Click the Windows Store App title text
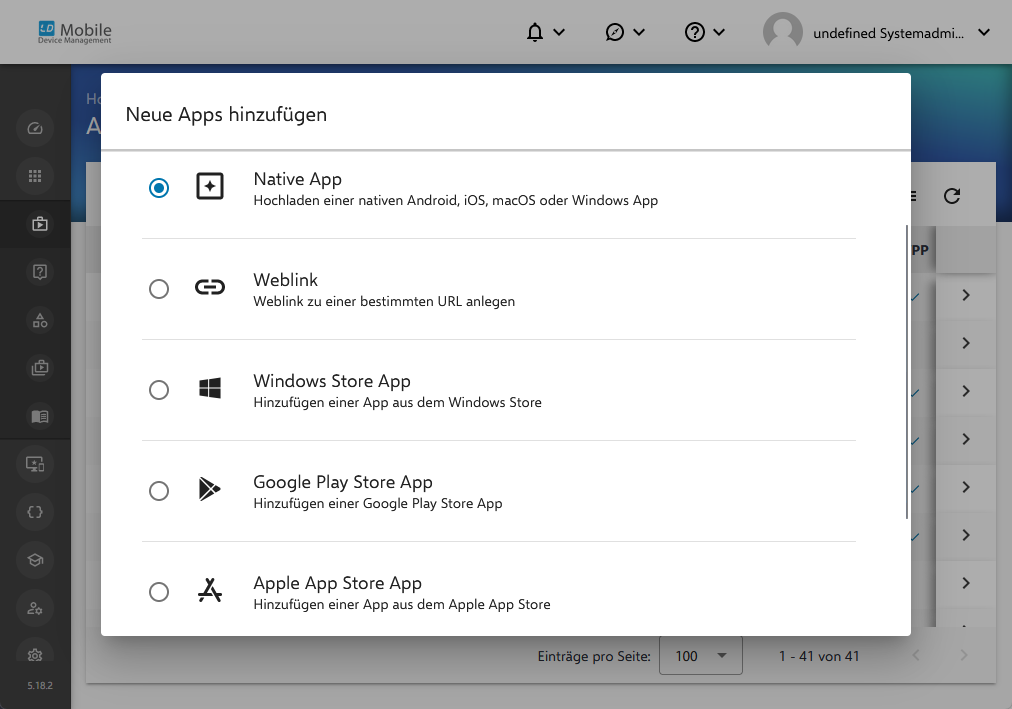This screenshot has height=709, width=1012. pos(332,381)
